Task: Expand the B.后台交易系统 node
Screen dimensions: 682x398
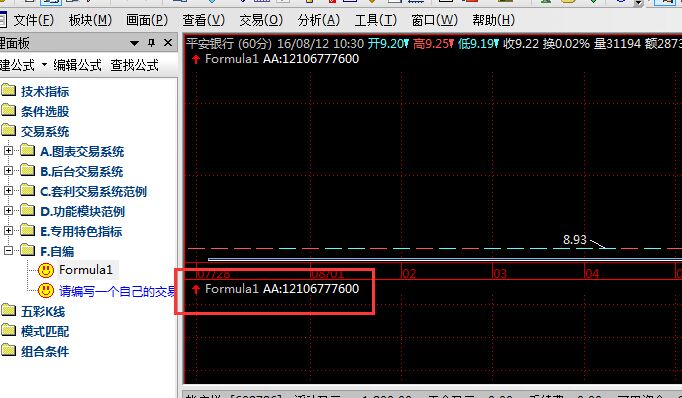Action: pos(8,171)
